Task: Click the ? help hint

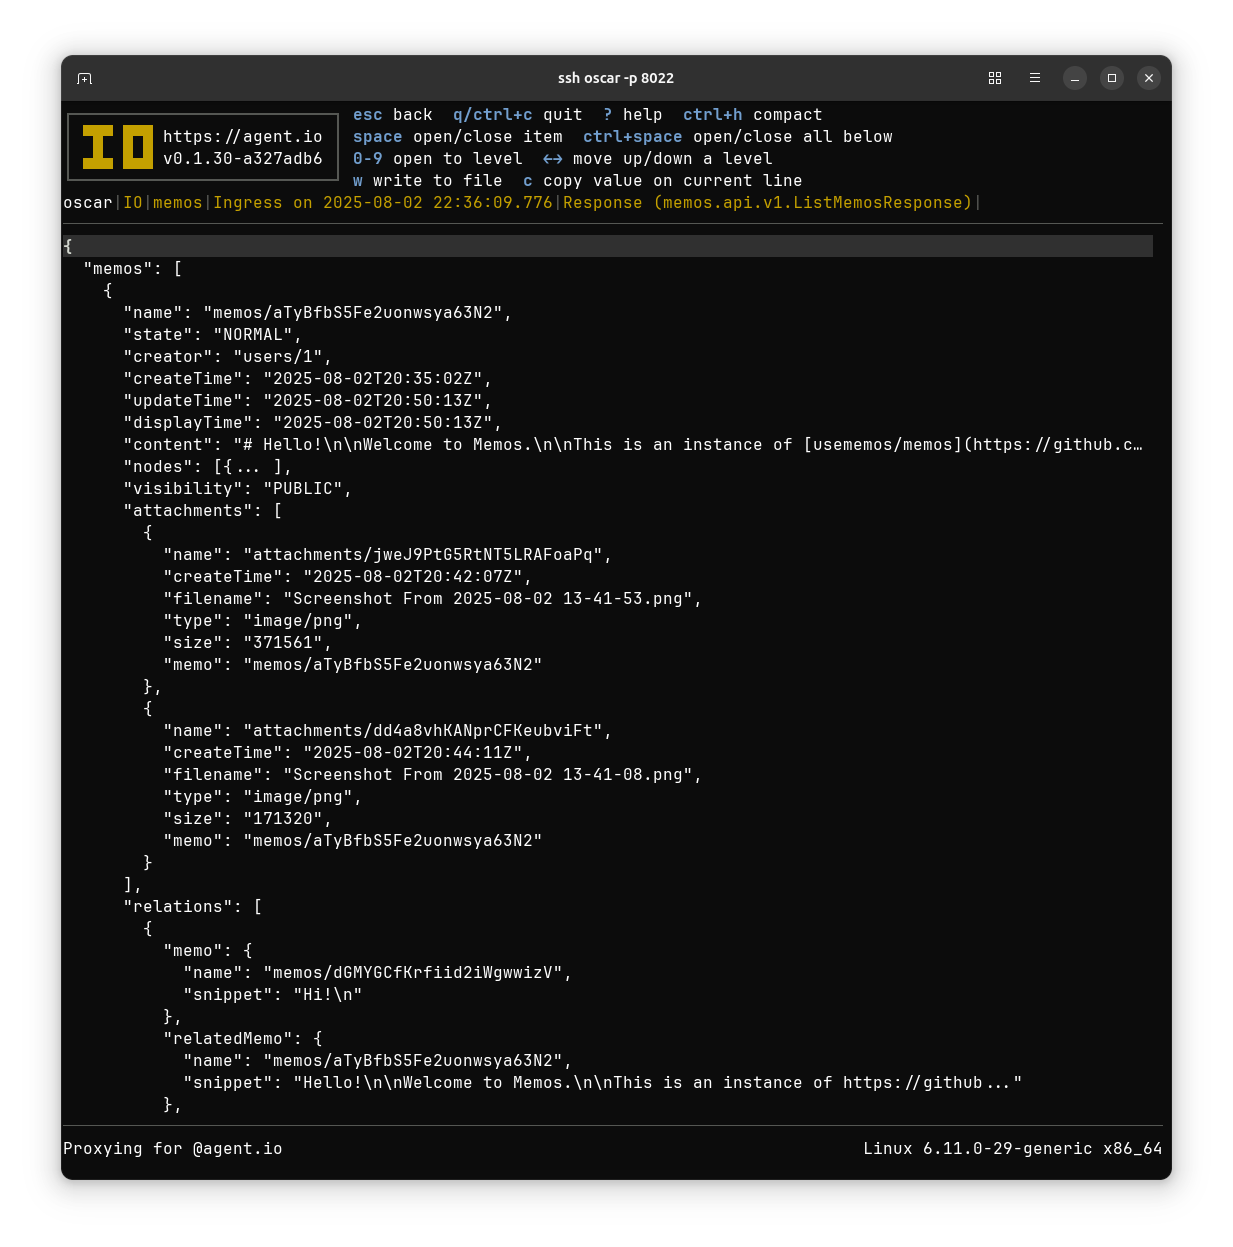Action: 633,115
